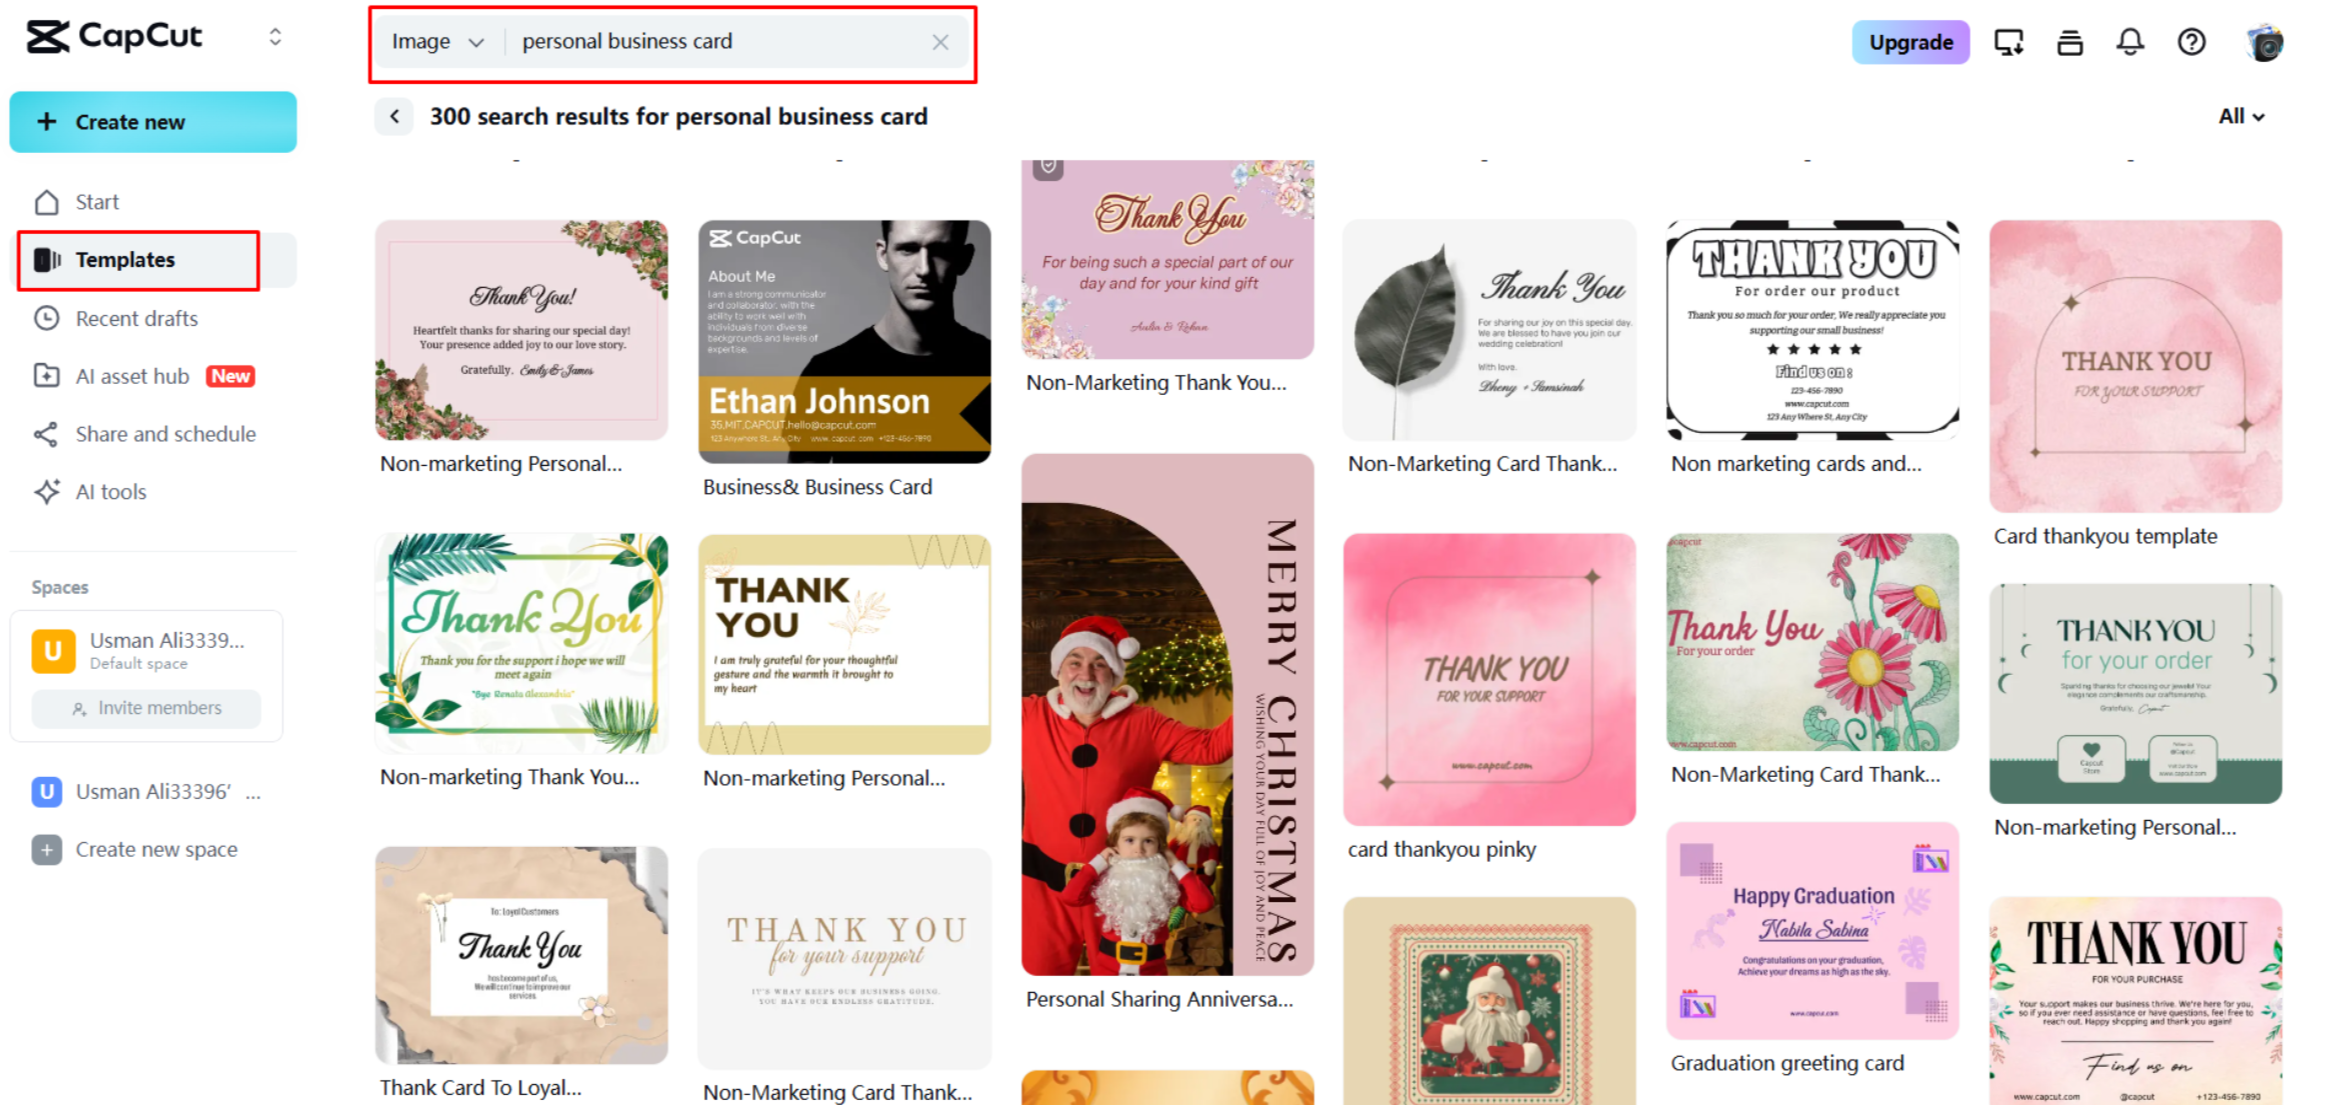2337x1105 pixels.
Task: Open the help question mark icon
Action: point(2191,42)
